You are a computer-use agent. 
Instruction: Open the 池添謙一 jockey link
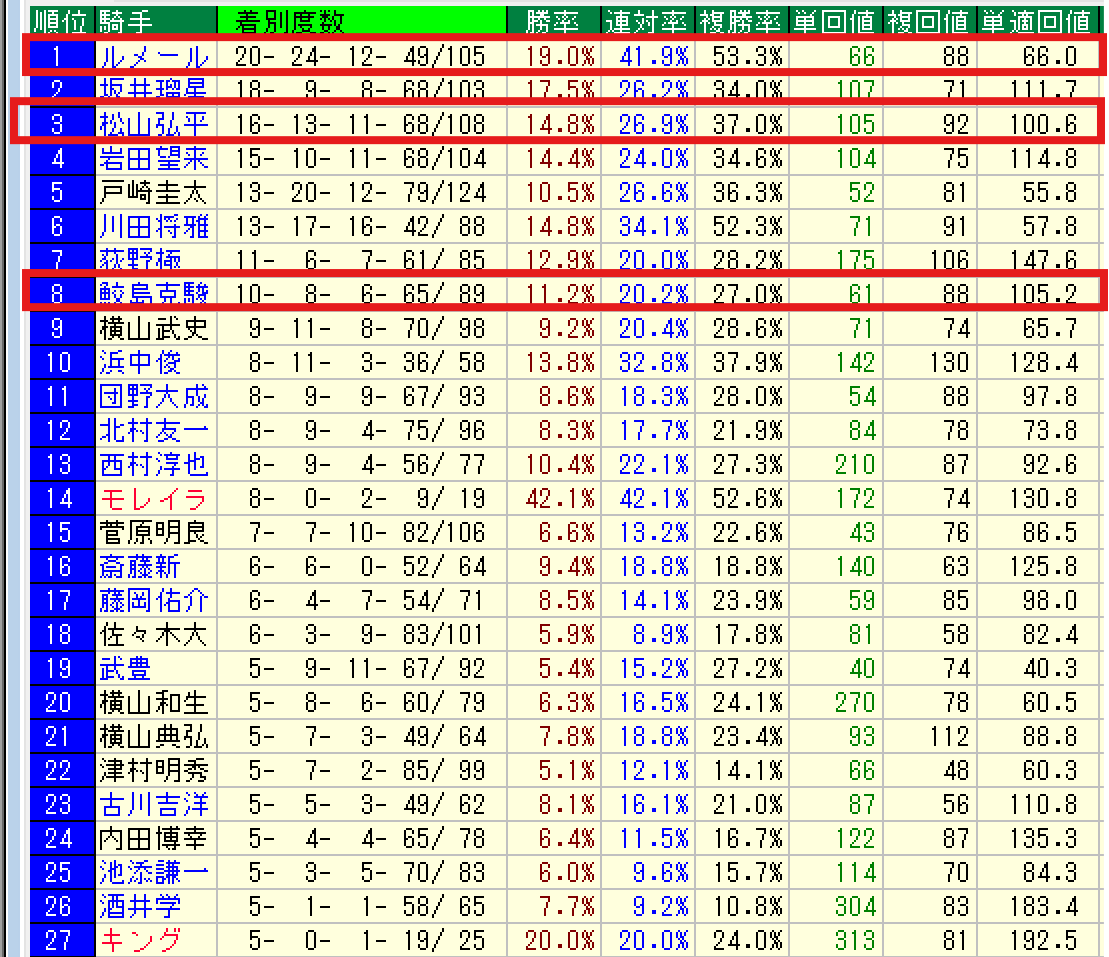pos(154,872)
